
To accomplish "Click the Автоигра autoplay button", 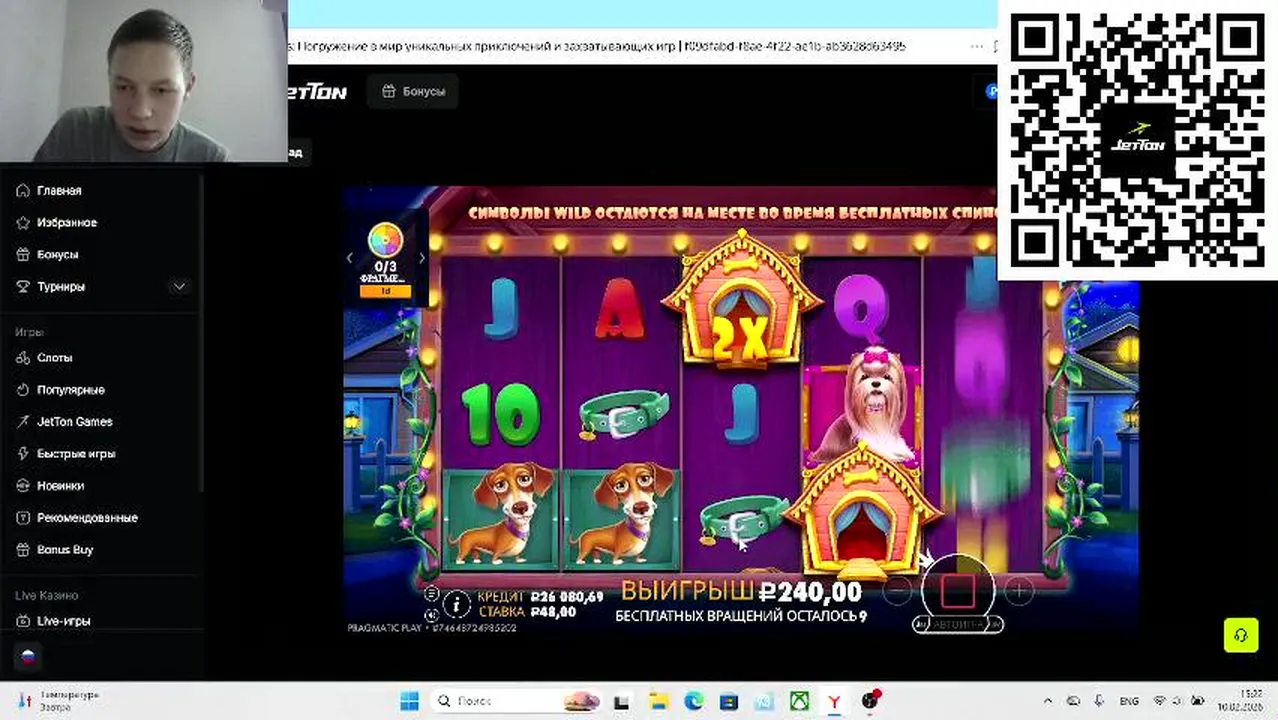I will click(x=958, y=624).
